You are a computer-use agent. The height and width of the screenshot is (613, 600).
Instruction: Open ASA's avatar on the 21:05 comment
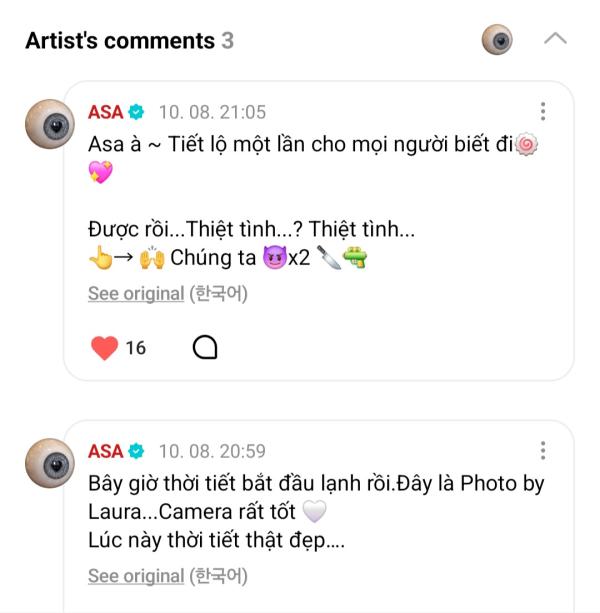click(x=49, y=124)
